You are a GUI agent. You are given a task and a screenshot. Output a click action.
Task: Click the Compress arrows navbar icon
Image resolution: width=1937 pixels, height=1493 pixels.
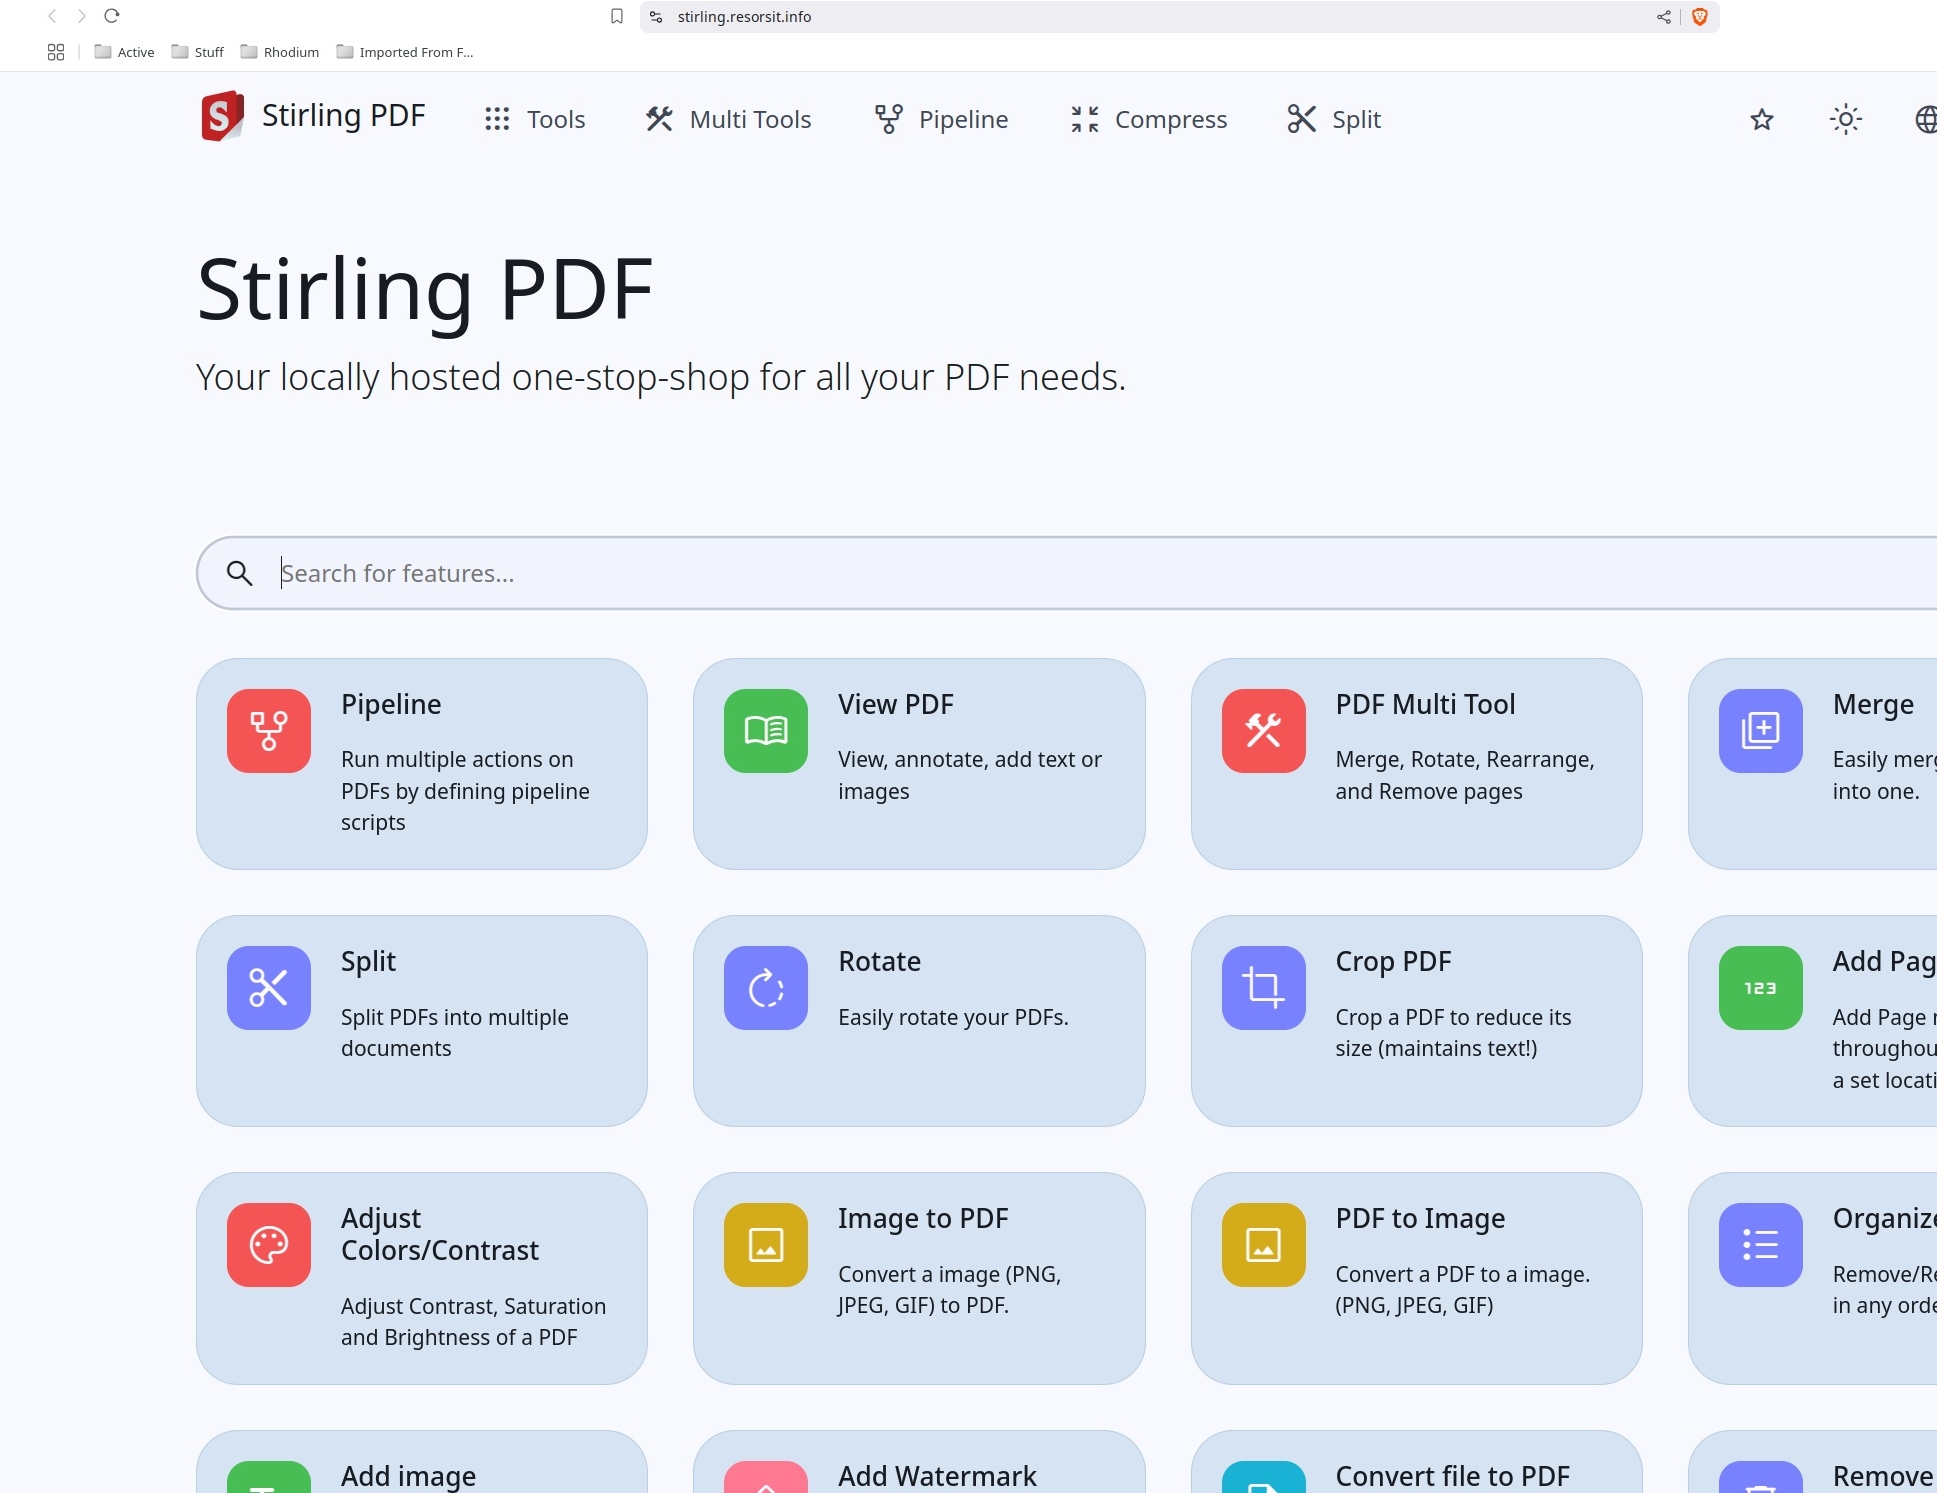click(1085, 119)
